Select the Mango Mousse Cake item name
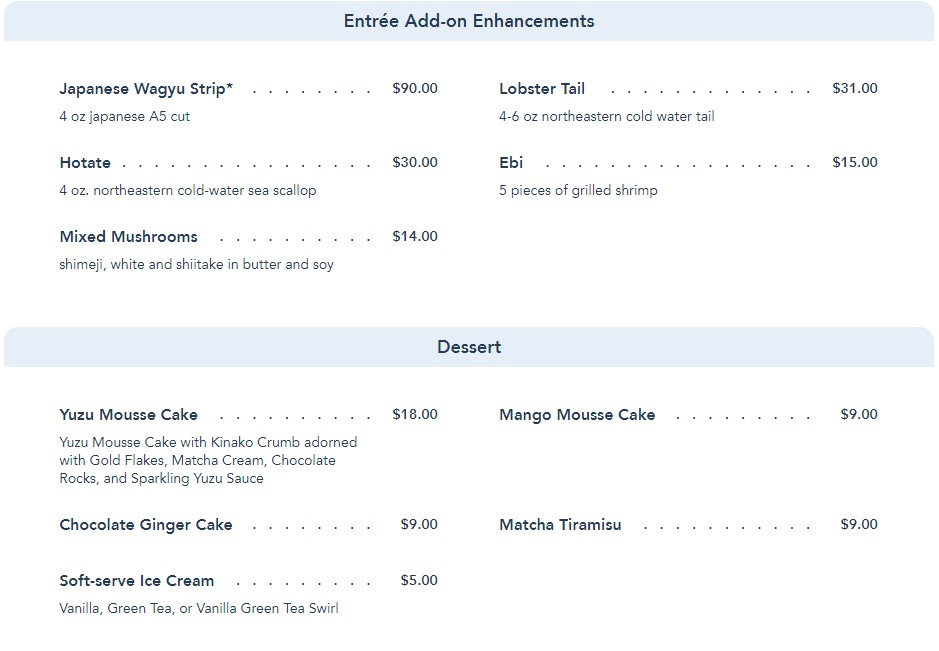Viewport: 939px width, 651px height. [577, 415]
